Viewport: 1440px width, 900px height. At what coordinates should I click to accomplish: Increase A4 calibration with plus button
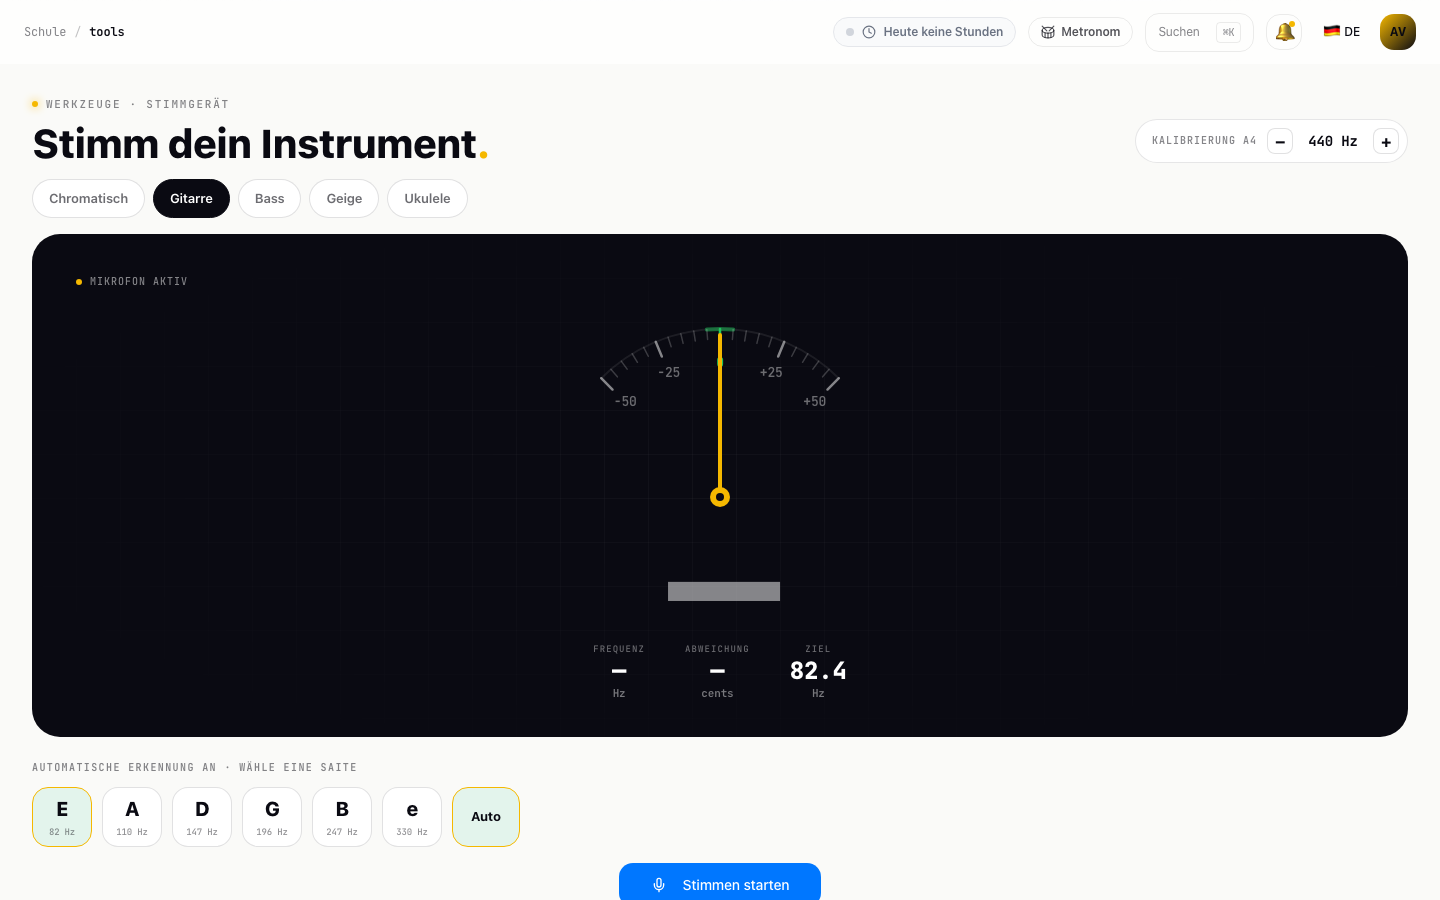click(1386, 141)
